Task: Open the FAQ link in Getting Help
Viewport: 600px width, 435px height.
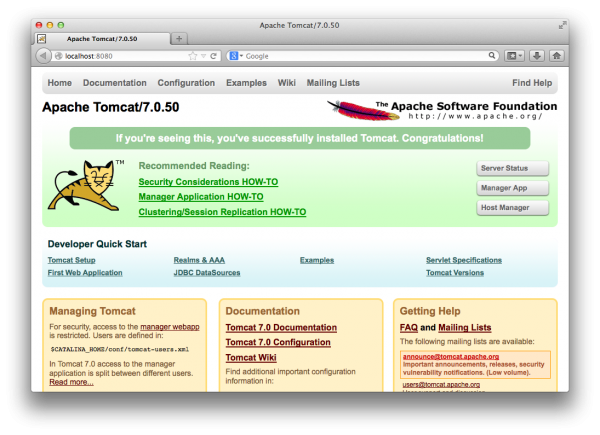Action: point(409,327)
